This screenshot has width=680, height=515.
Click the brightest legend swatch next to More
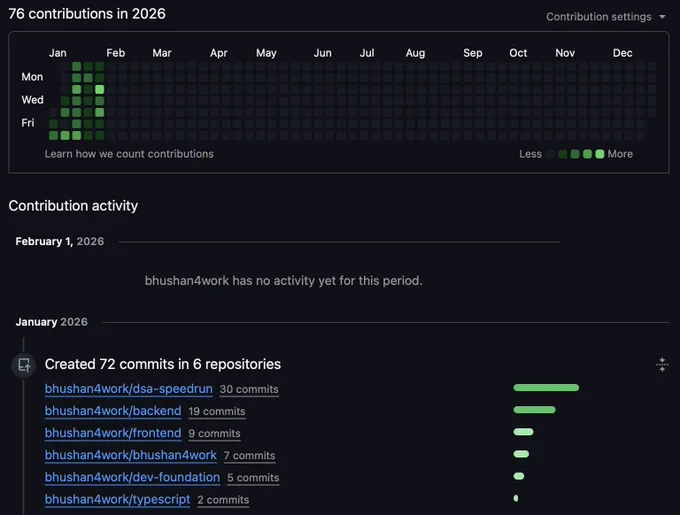click(x=600, y=154)
